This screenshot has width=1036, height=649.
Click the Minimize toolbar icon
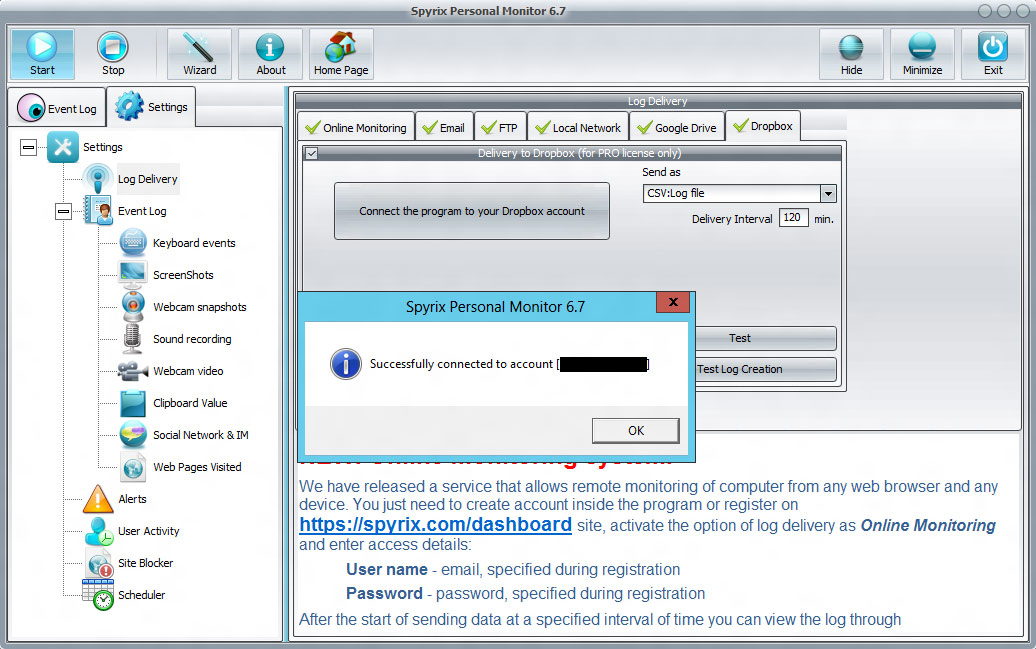922,47
